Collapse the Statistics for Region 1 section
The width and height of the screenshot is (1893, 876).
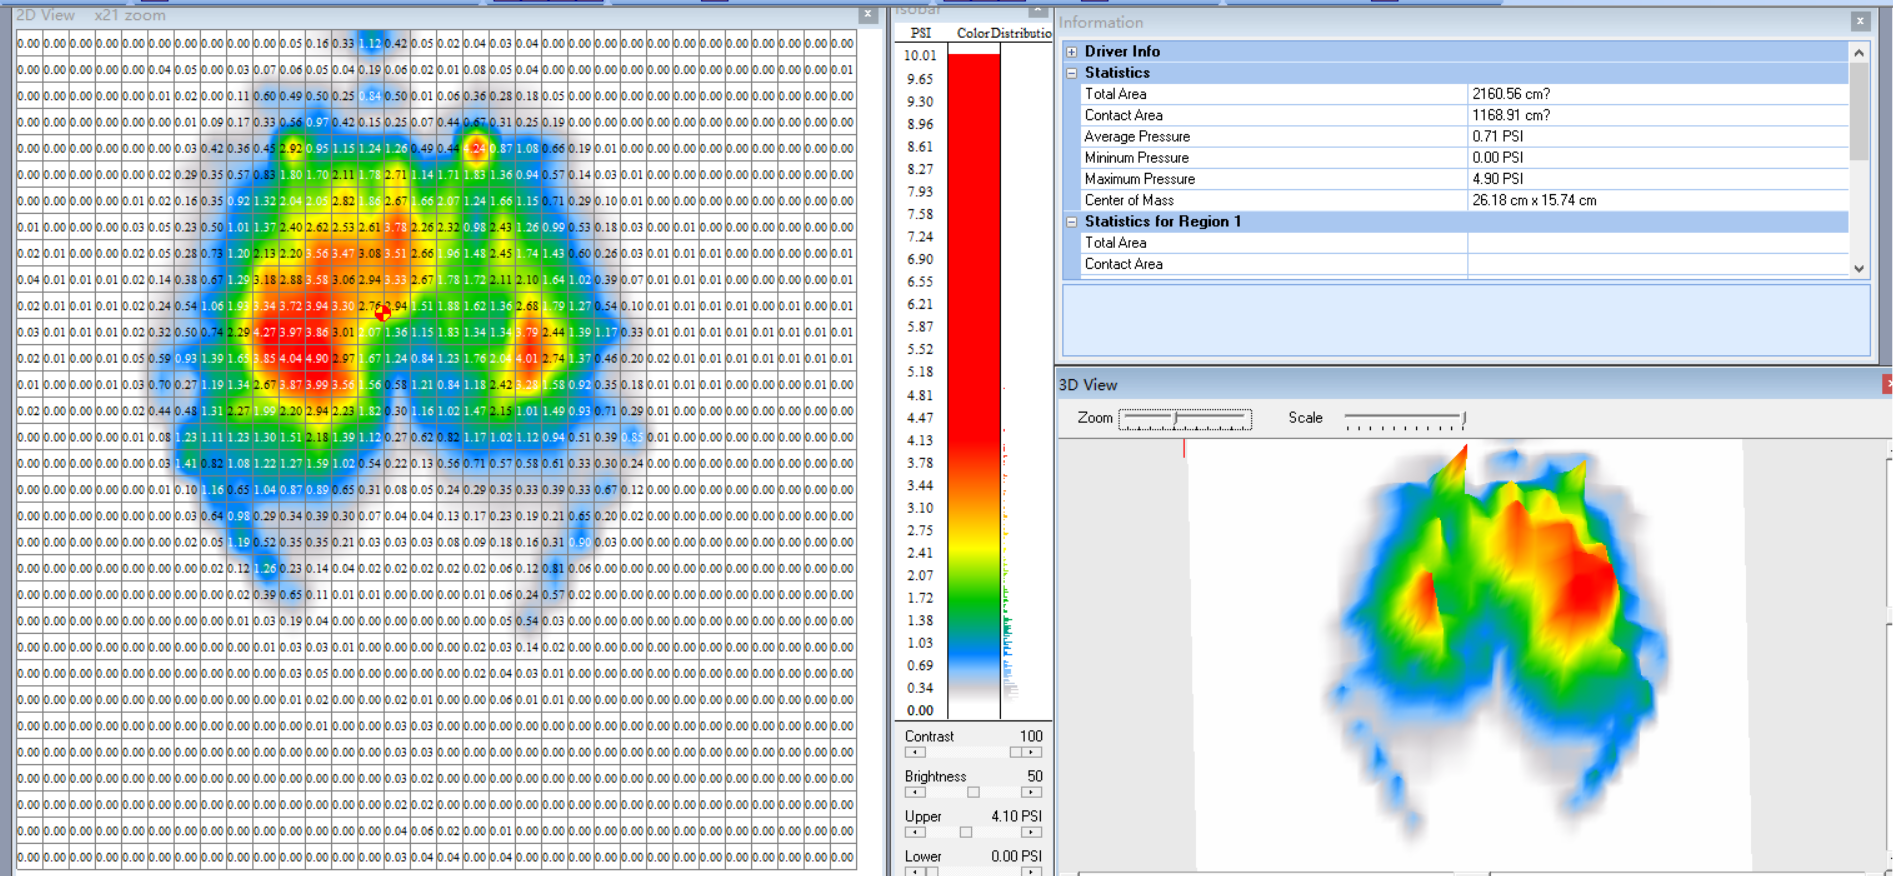(x=1072, y=222)
